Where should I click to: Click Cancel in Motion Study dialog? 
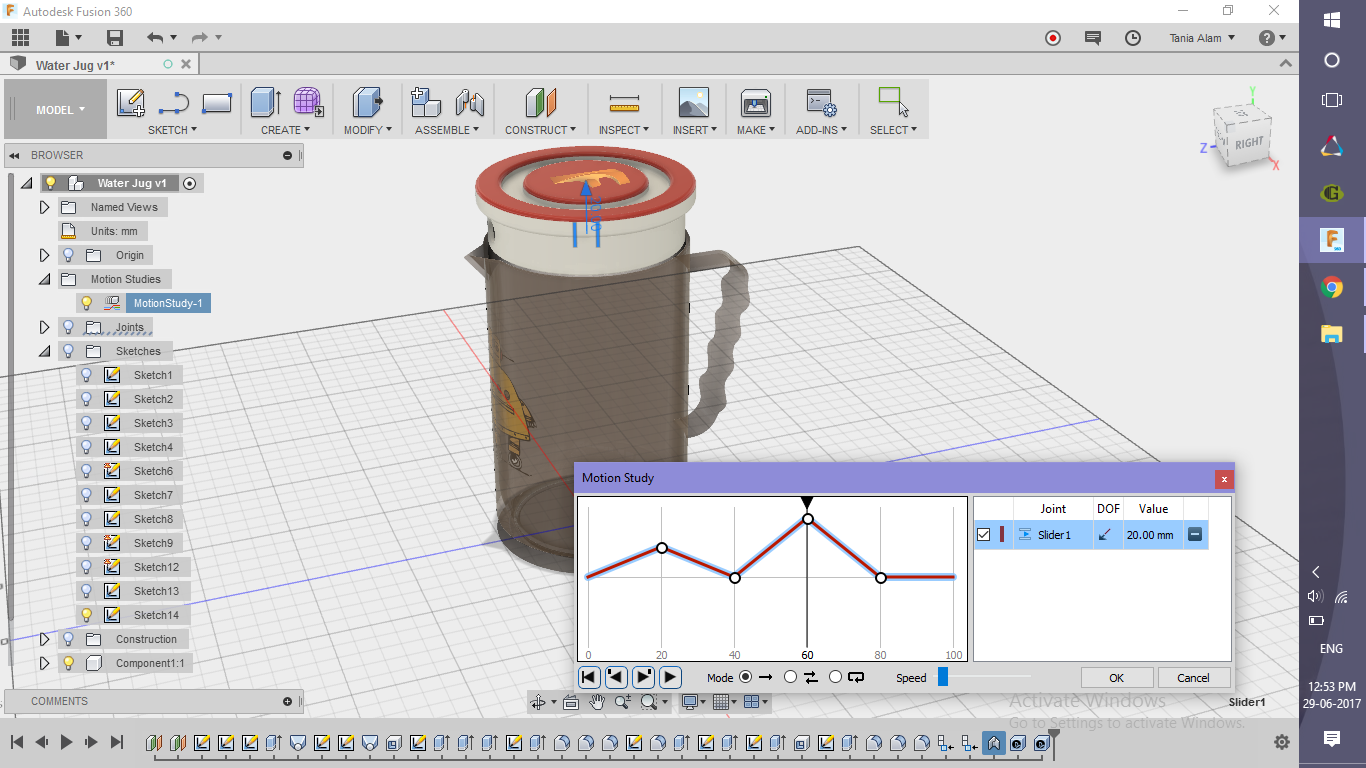[x=1193, y=677]
